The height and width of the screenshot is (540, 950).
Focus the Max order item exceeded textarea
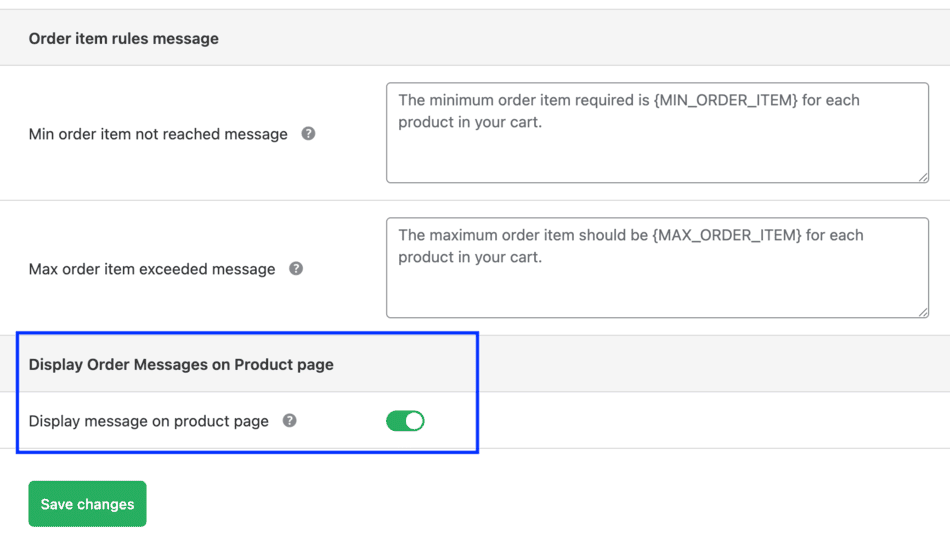pos(657,285)
